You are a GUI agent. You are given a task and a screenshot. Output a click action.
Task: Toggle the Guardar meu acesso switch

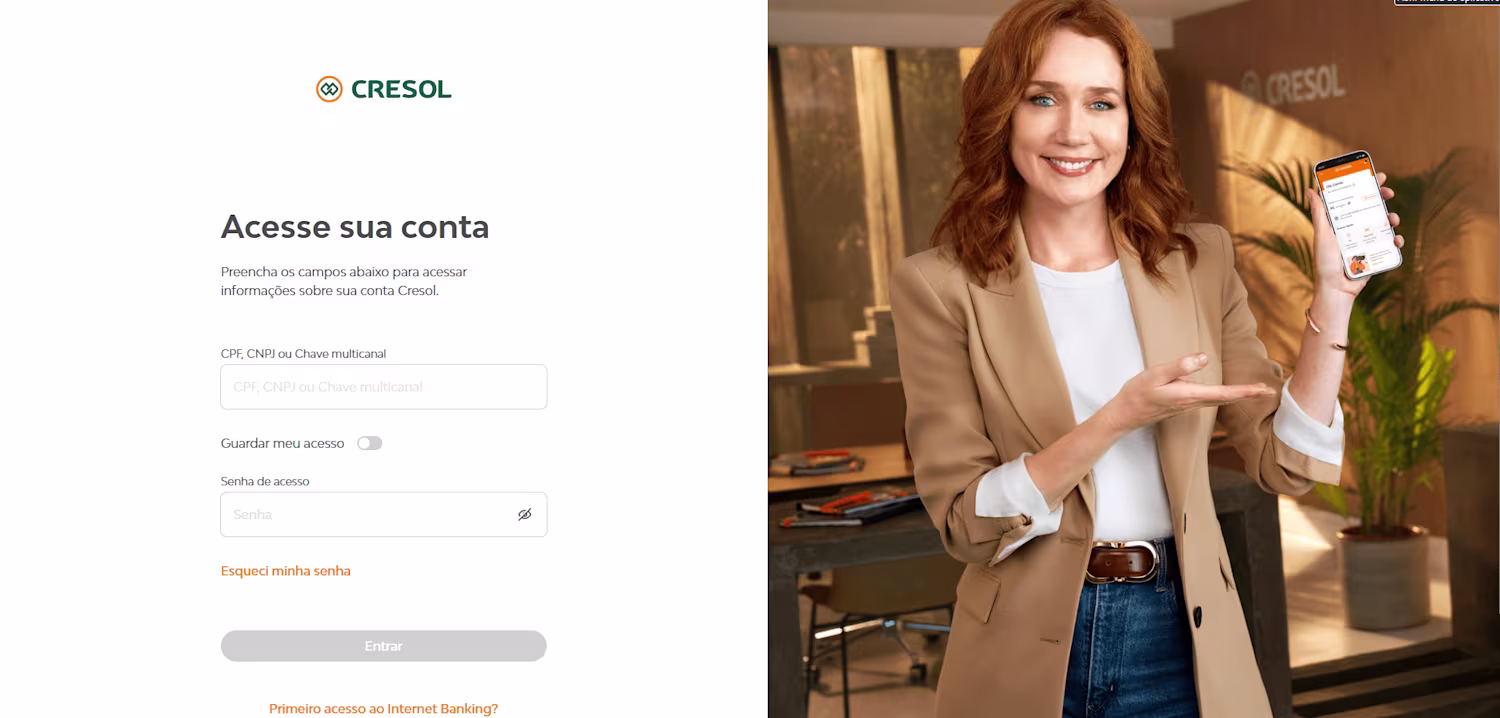click(370, 443)
